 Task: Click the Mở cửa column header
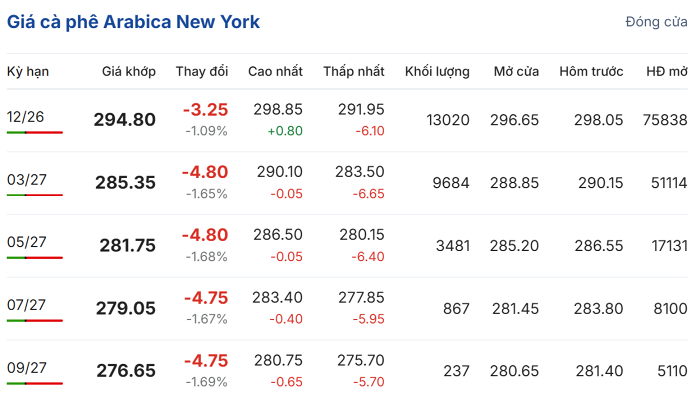tap(516, 71)
